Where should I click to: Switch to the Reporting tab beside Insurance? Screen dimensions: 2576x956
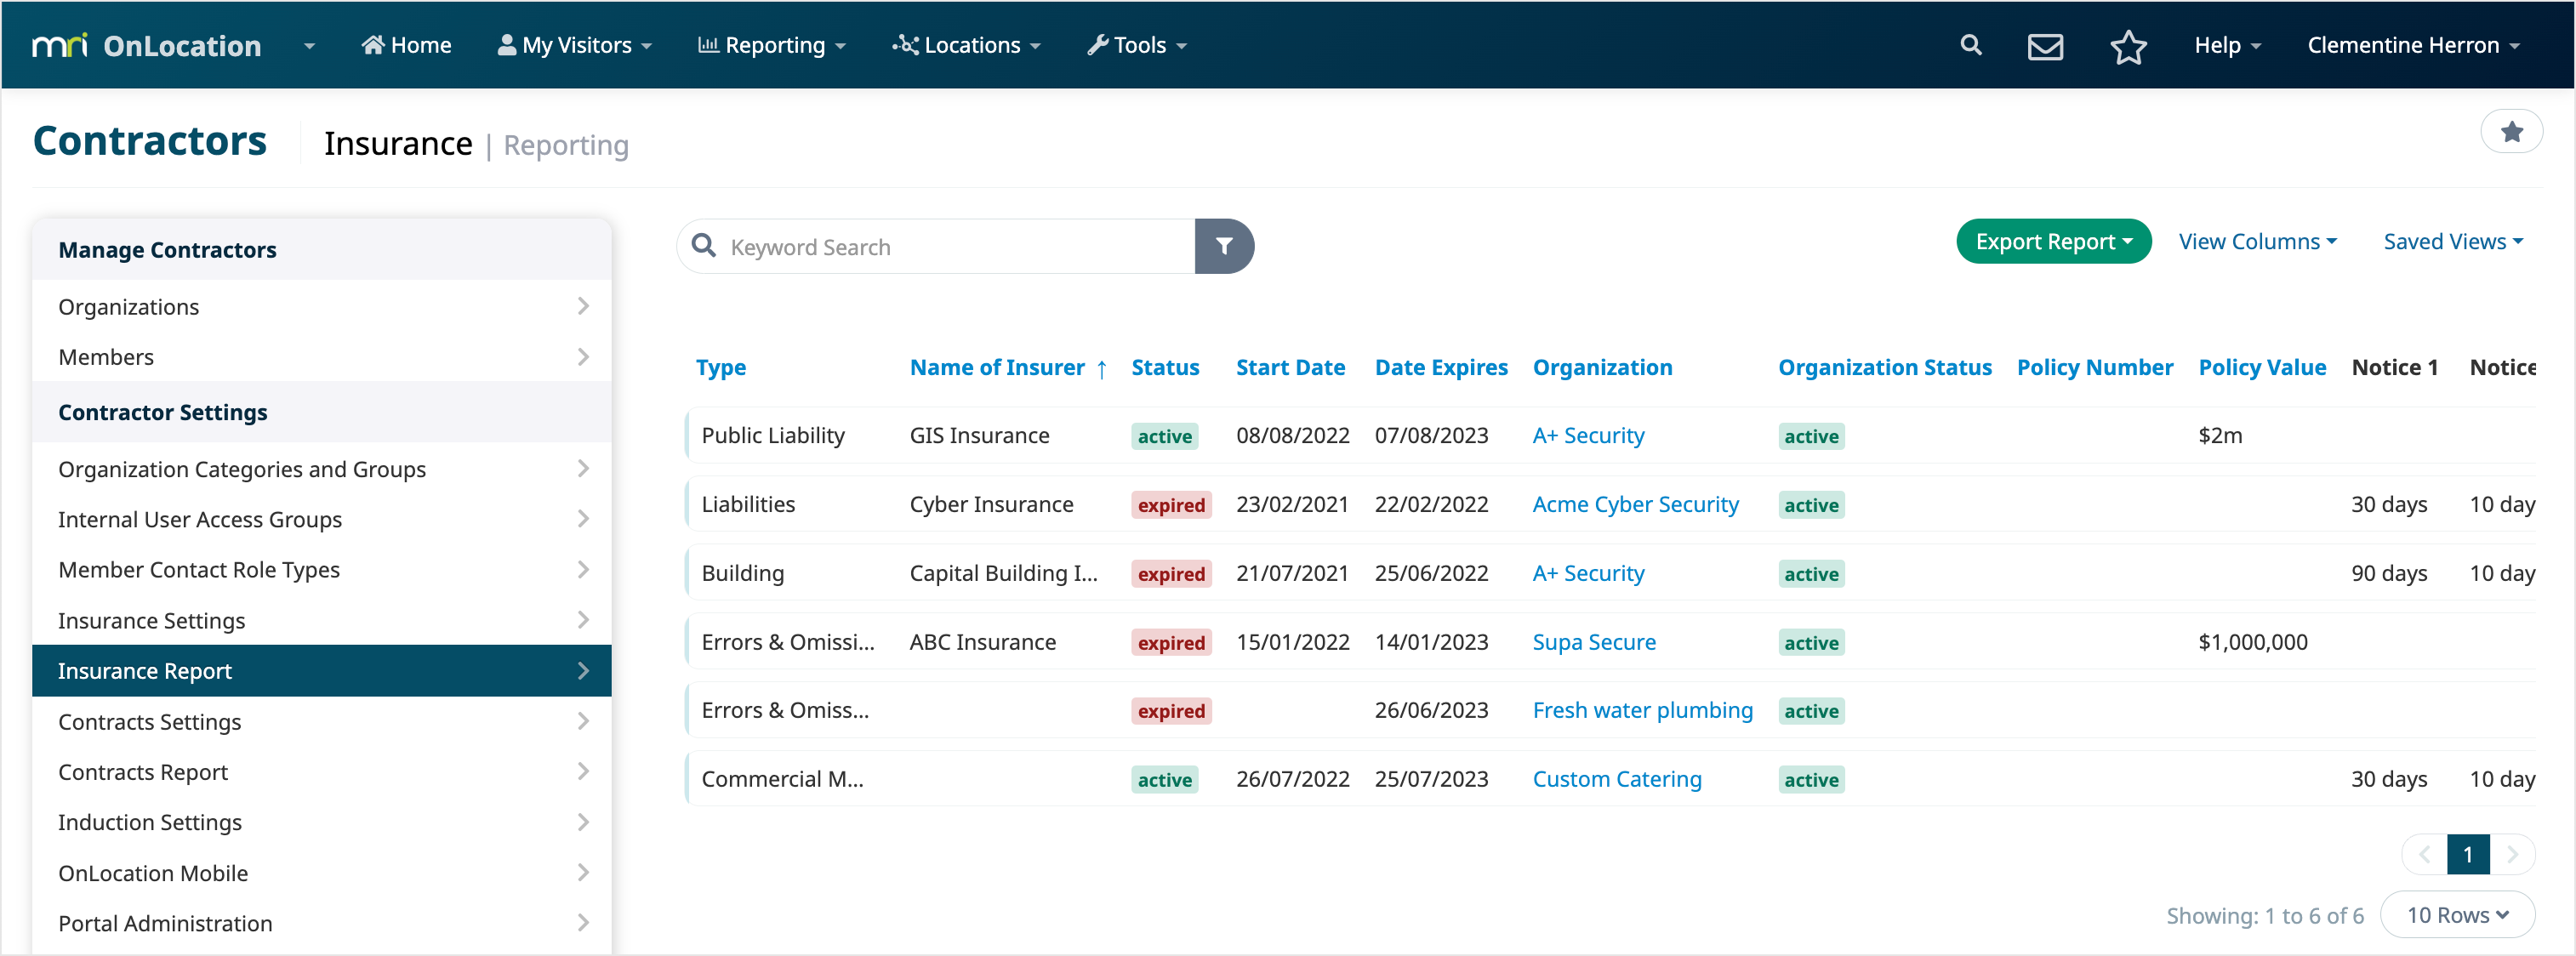[x=566, y=145]
